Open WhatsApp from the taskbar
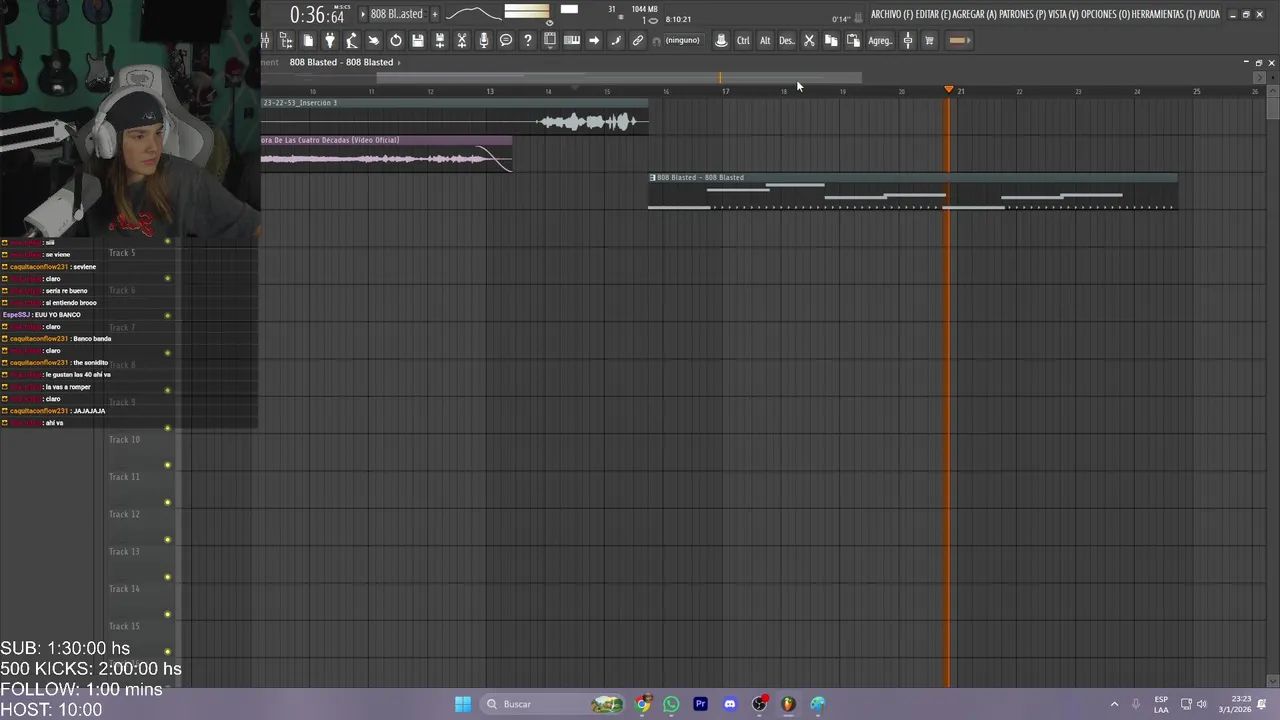This screenshot has height=720, width=1280. (671, 704)
